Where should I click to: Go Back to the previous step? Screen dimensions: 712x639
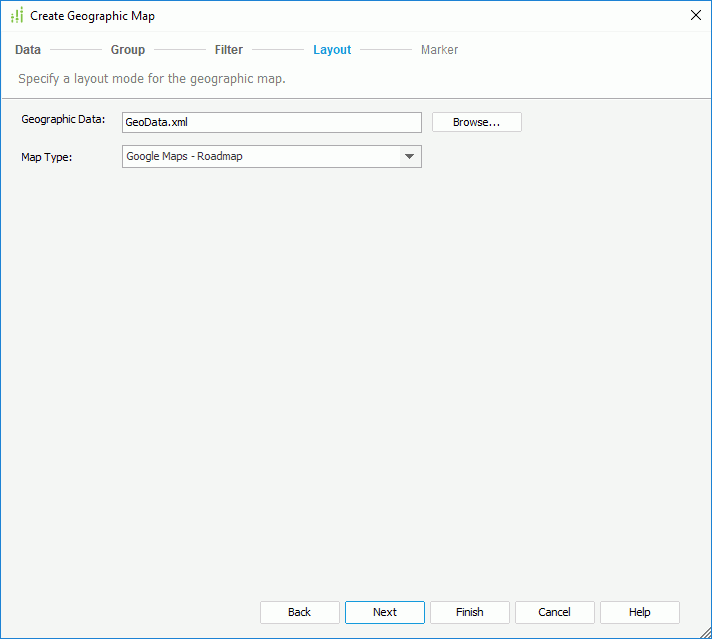click(299, 612)
